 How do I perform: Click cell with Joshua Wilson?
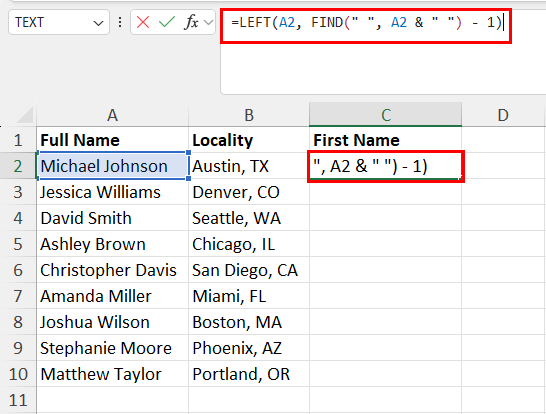(x=112, y=322)
